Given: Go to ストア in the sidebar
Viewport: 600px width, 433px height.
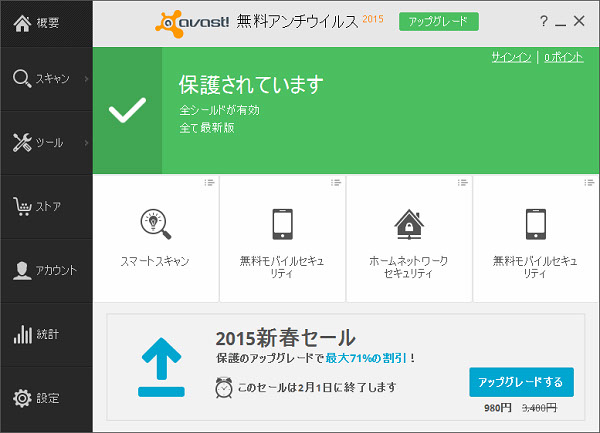Looking at the screenshot, I should [46, 207].
